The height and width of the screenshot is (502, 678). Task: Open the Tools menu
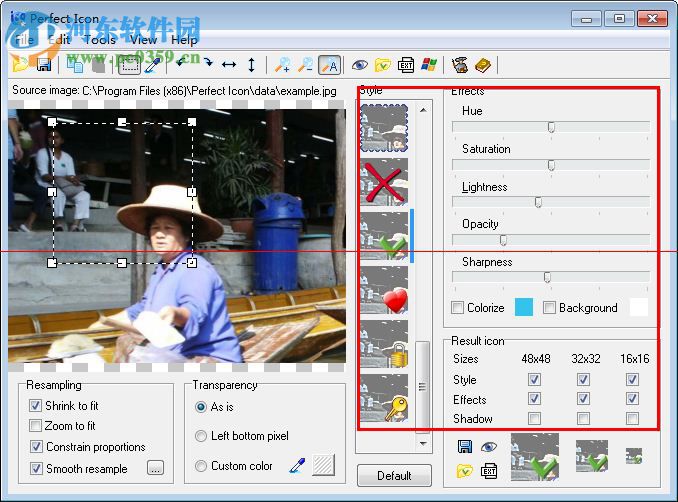[99, 40]
